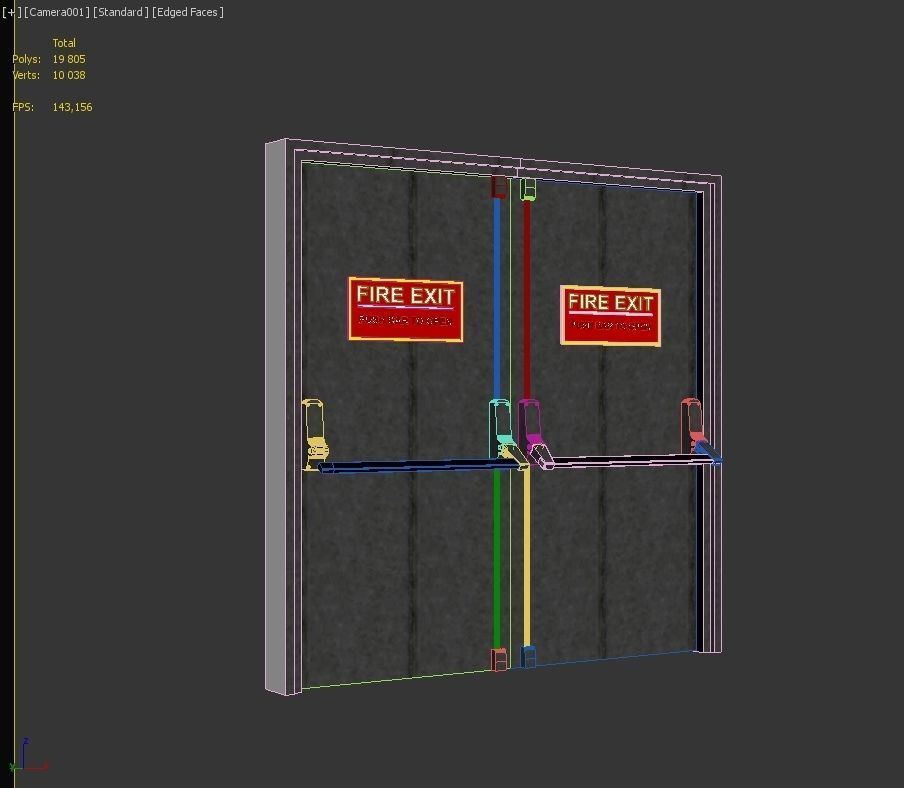Screen dimensions: 904x788
Task: Click the Polys count value 19 805
Action: 69,59
